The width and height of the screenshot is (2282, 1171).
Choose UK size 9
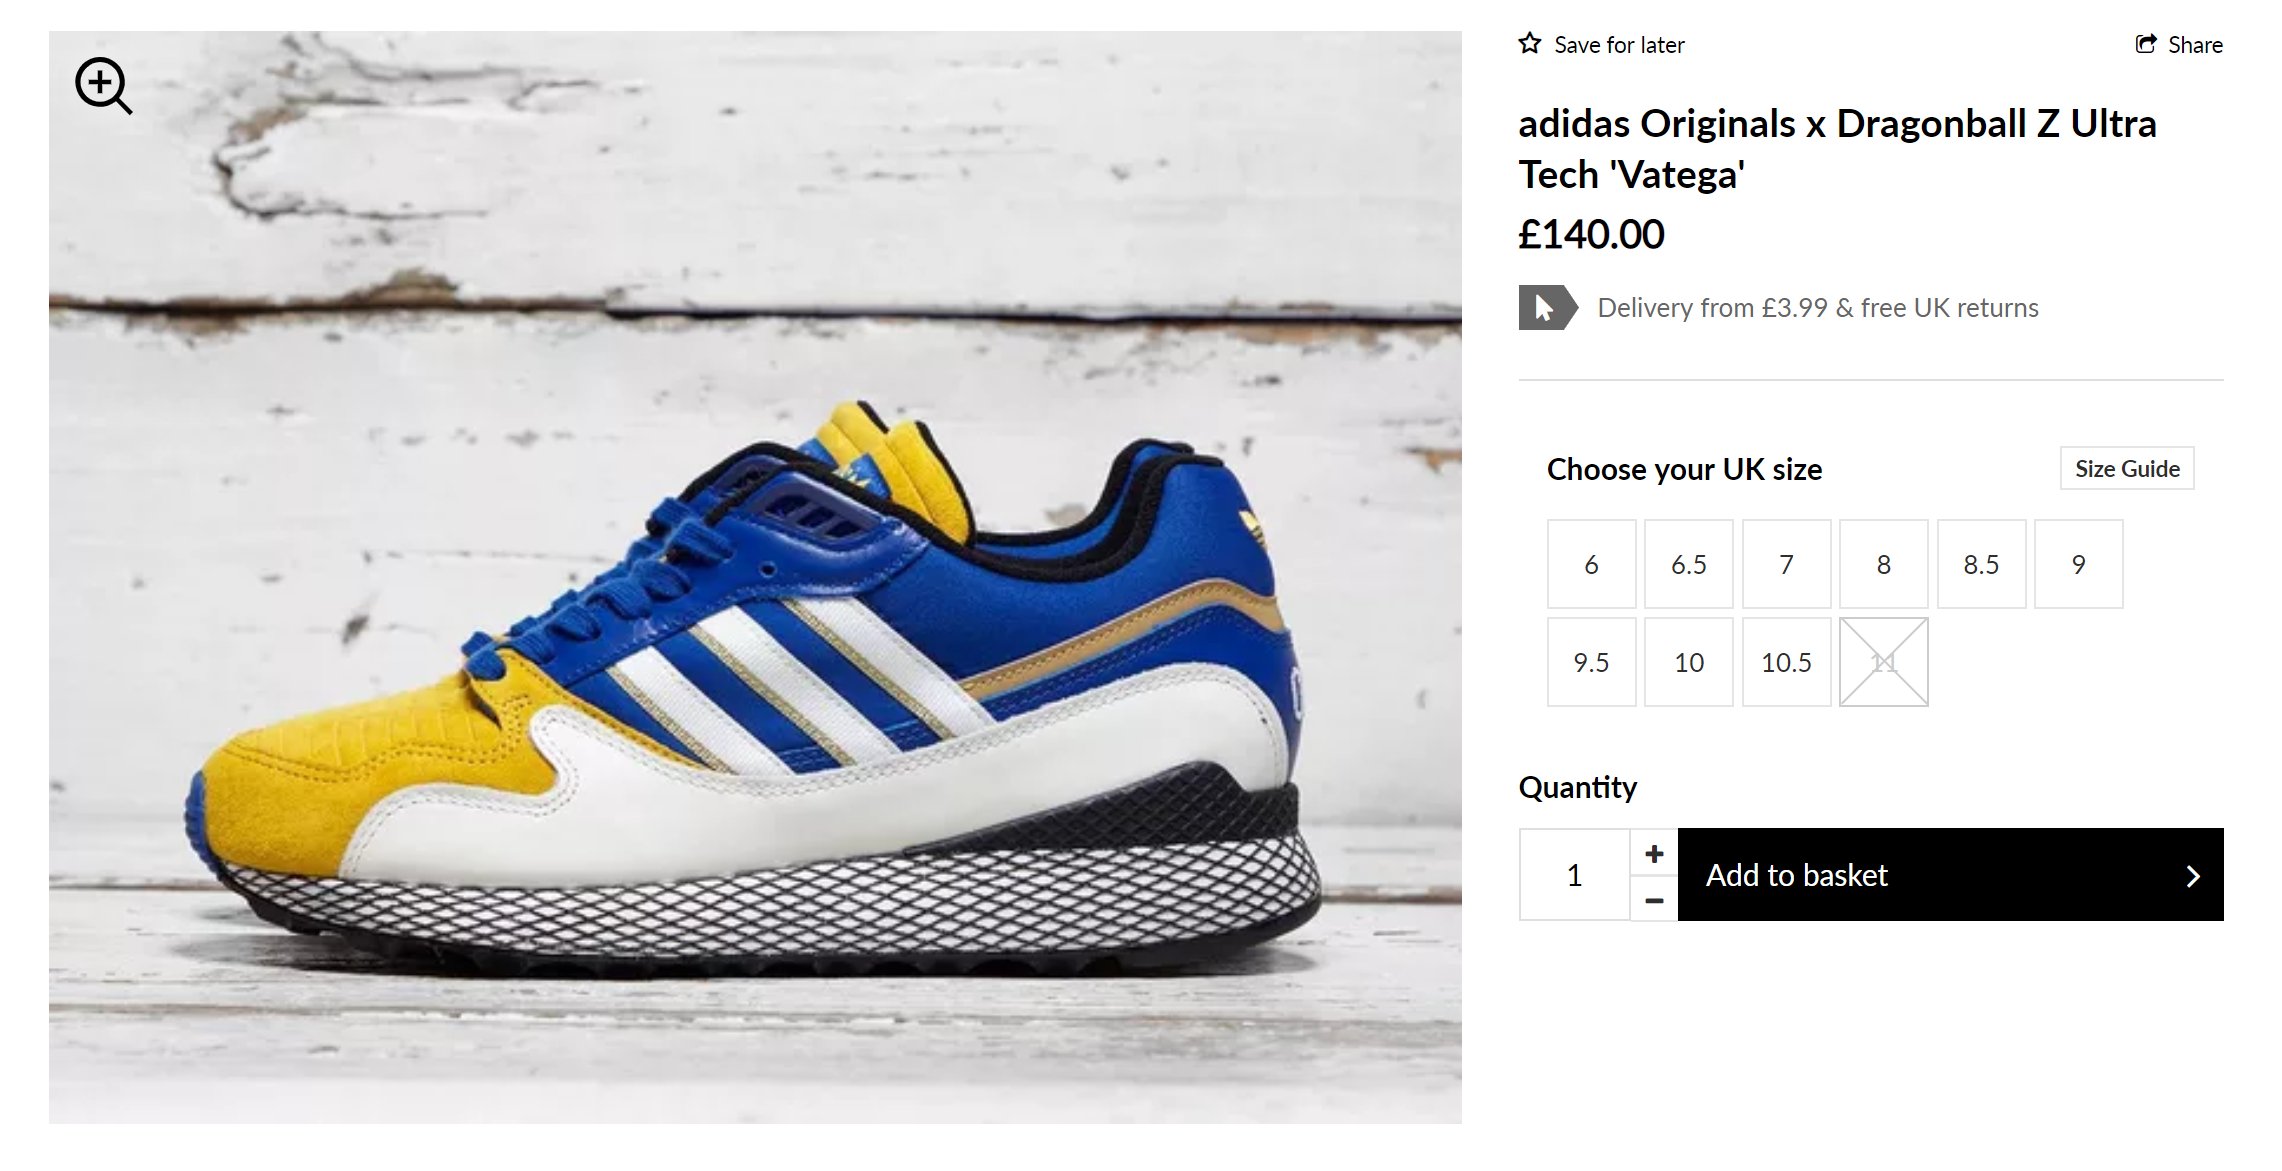(2079, 564)
